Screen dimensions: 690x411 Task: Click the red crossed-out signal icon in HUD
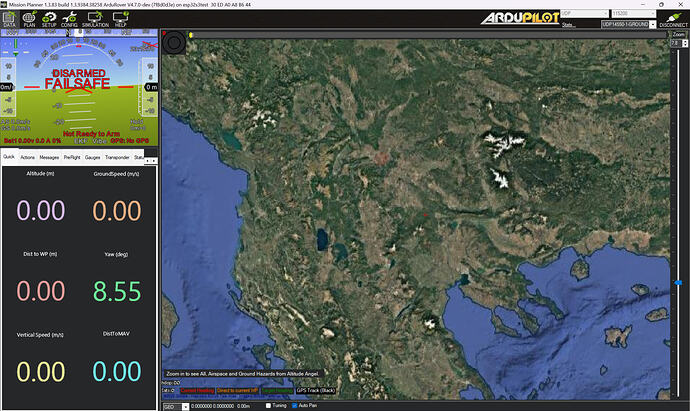point(149,45)
